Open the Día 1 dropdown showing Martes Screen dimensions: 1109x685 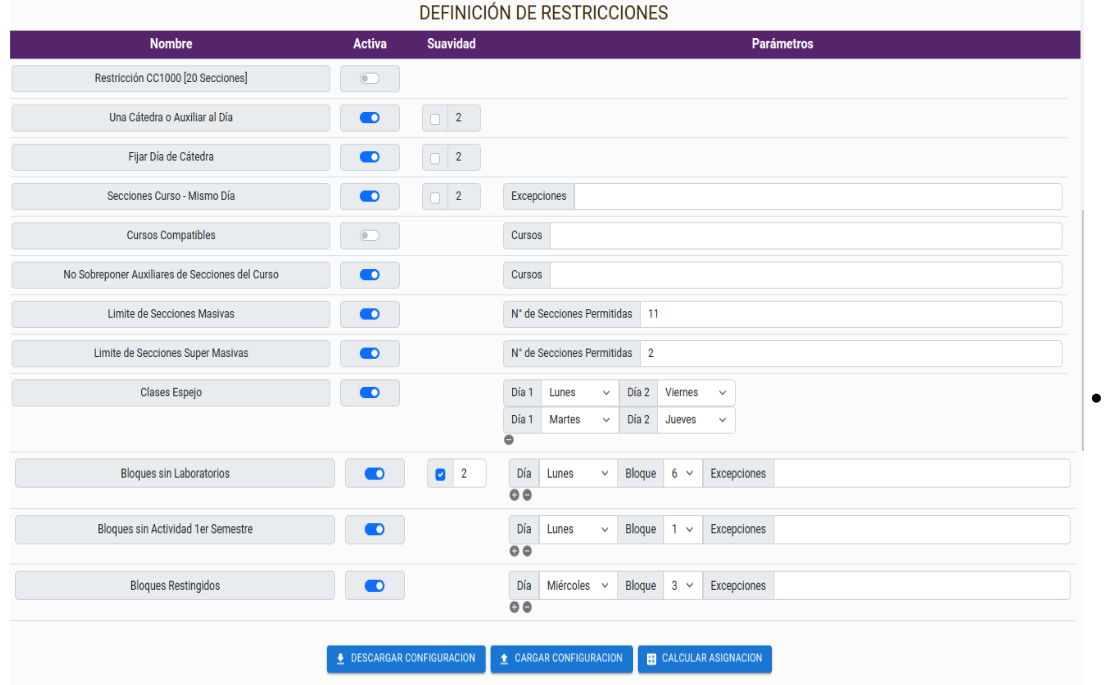[579, 420]
